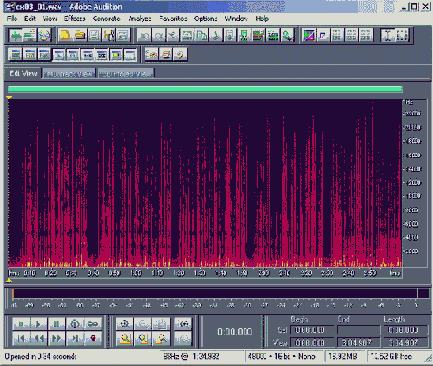The image size is (433, 366).
Task: Click Zoom to Left Edge of Selection icon
Action: click(x=143, y=338)
